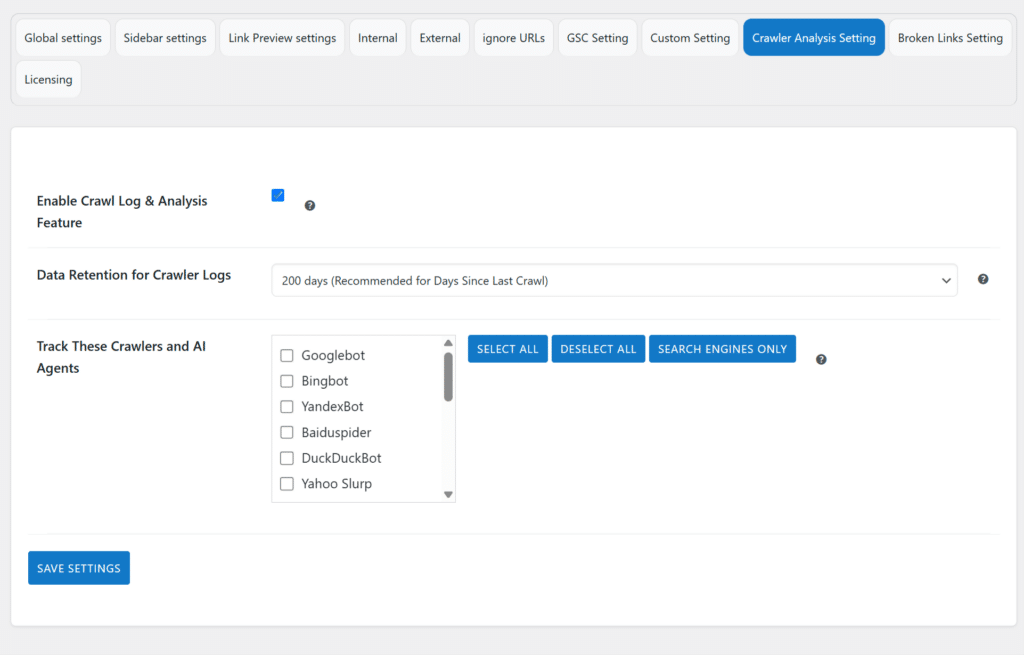Disable the Crawl Log & Analysis checkbox
This screenshot has width=1024, height=655.
pos(277,195)
